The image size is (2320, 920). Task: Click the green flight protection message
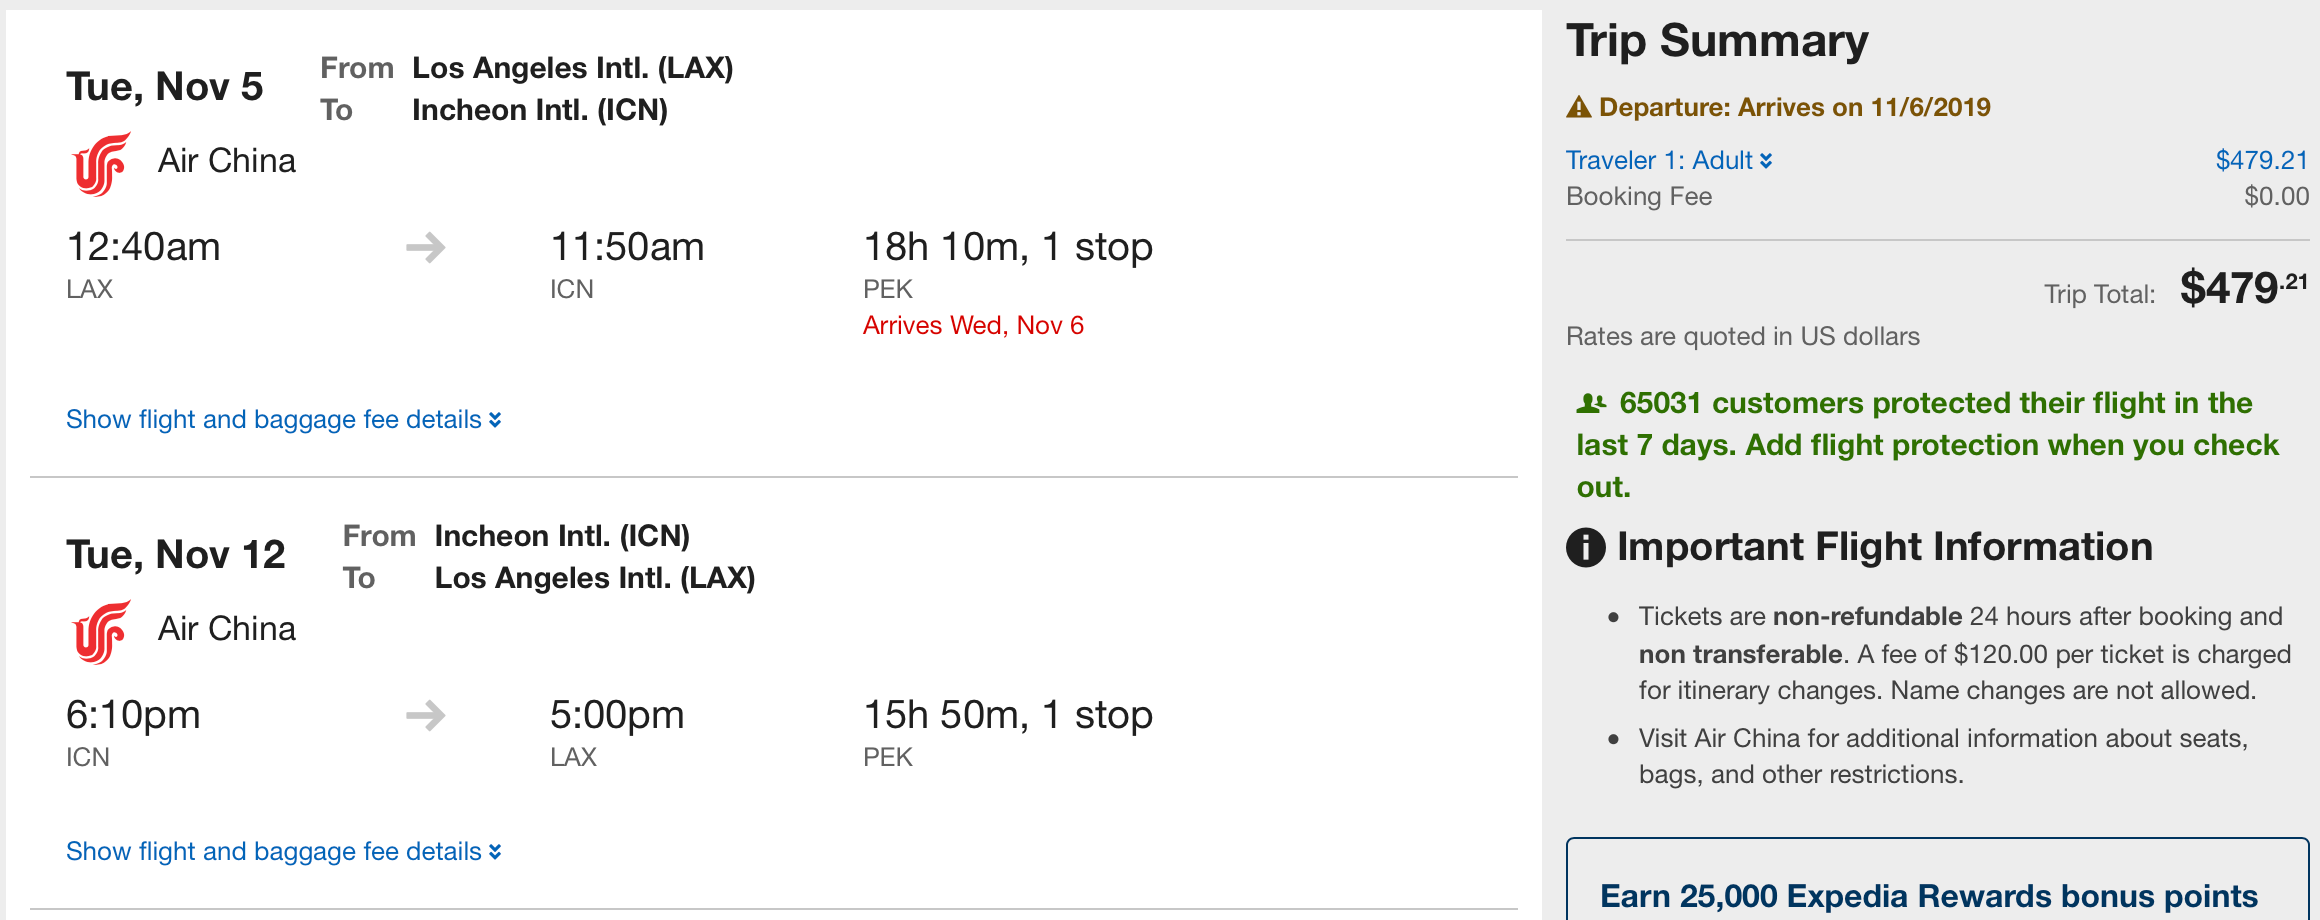click(1926, 445)
